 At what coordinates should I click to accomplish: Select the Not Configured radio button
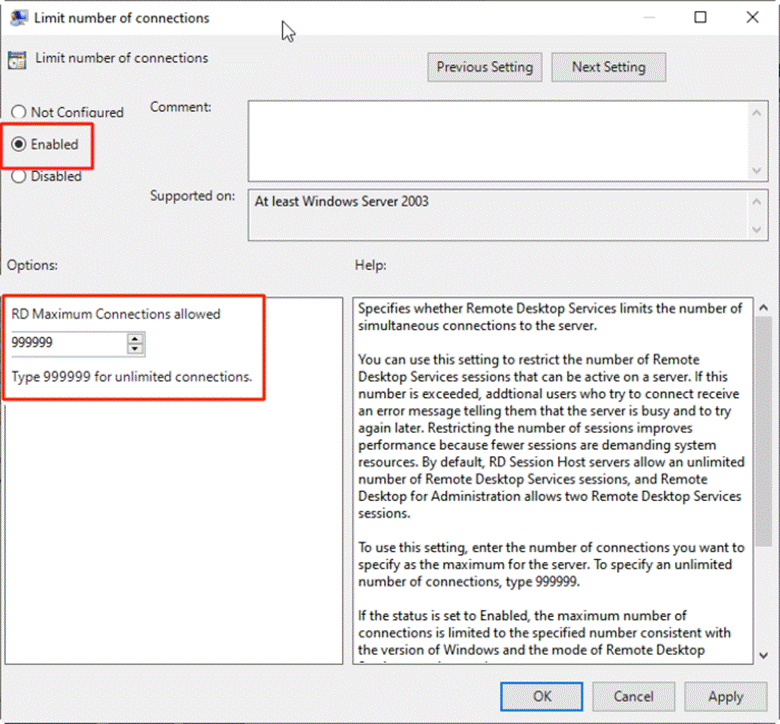(18, 112)
